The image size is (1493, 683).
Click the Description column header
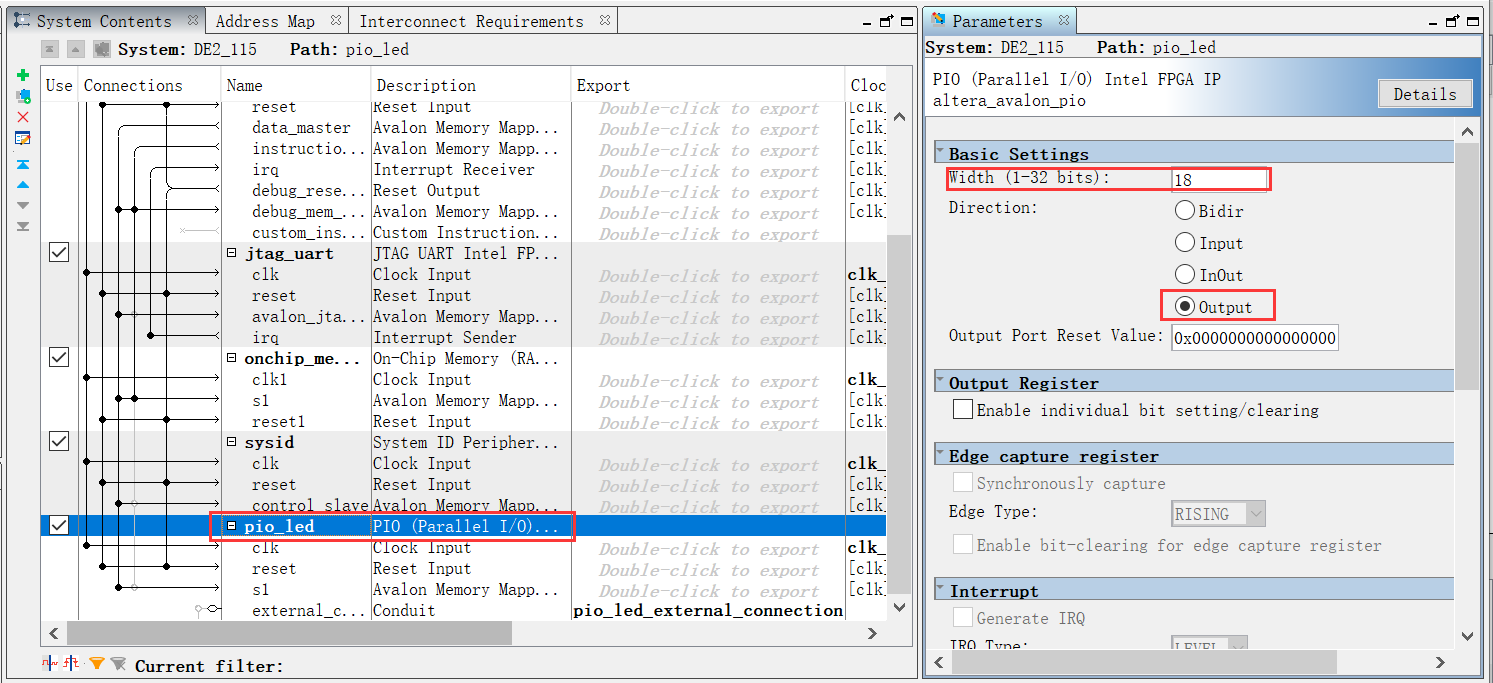coord(471,85)
